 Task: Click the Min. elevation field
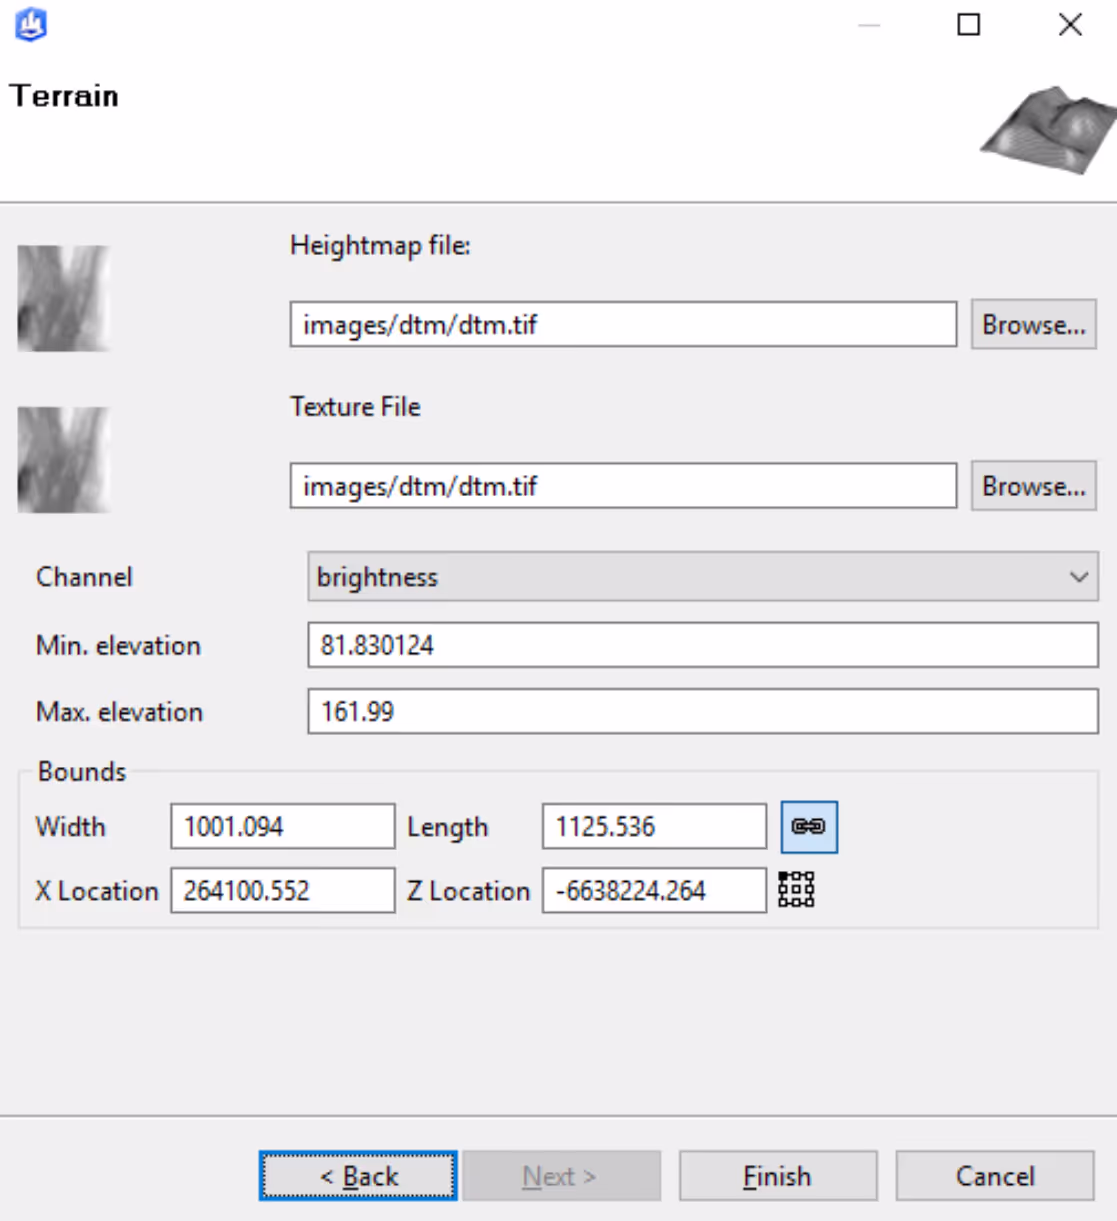703,645
